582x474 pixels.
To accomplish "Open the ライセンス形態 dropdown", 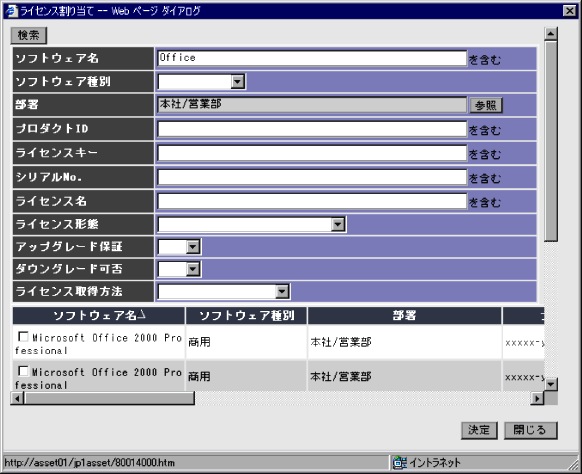I will (338, 224).
